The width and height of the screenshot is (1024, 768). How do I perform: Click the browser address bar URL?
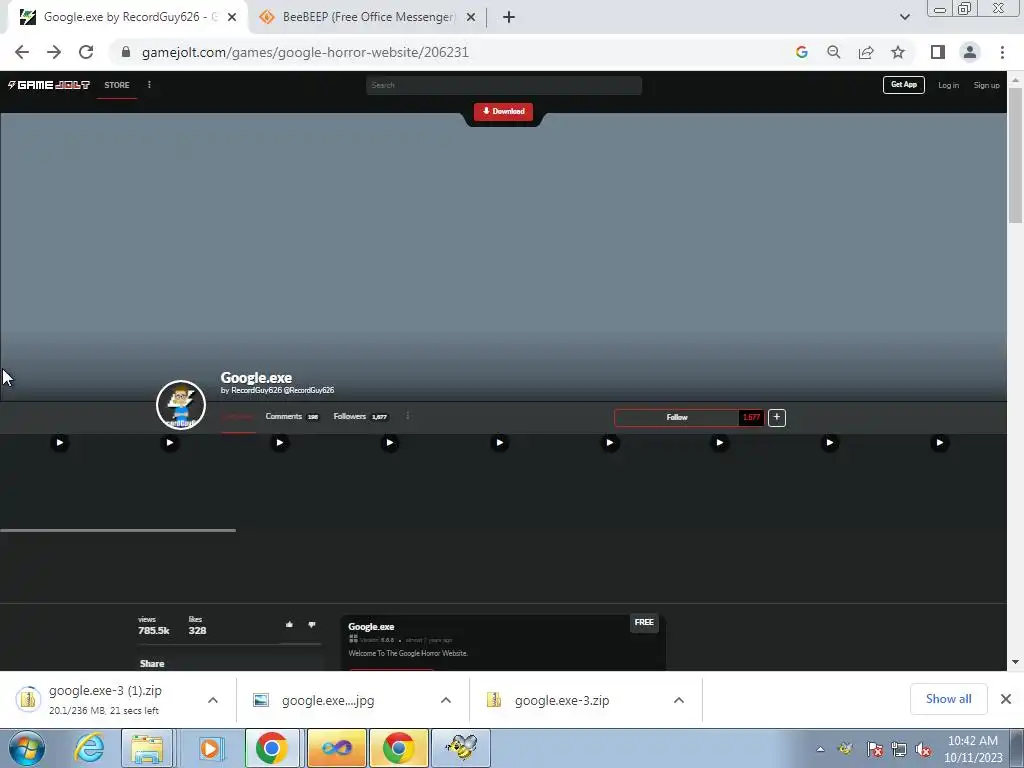[305, 52]
